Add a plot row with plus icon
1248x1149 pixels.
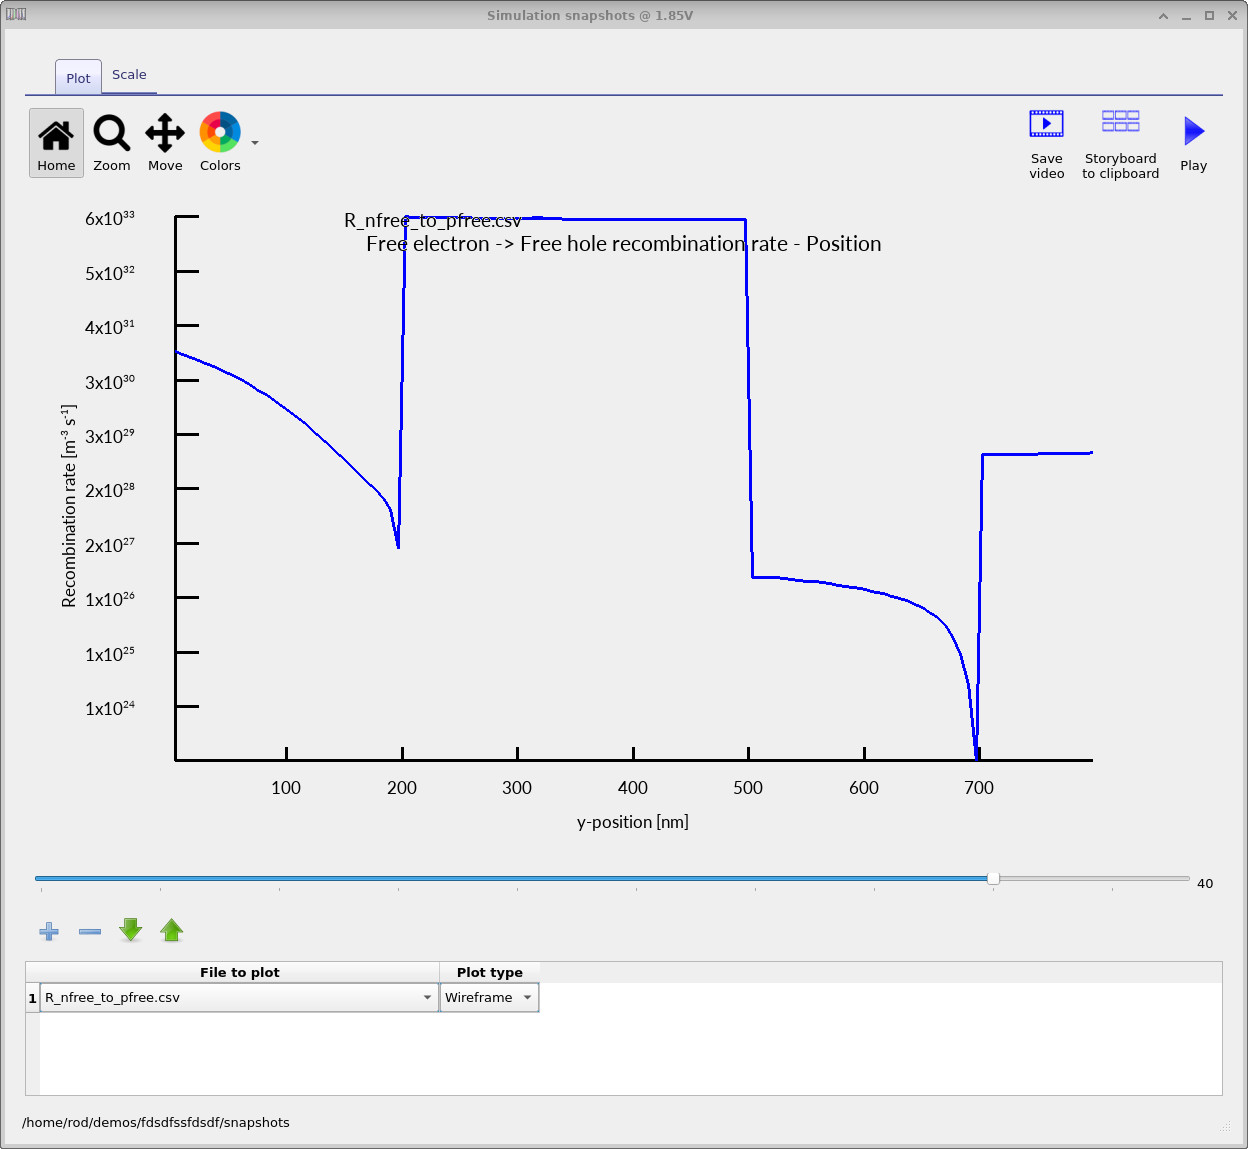(x=49, y=931)
